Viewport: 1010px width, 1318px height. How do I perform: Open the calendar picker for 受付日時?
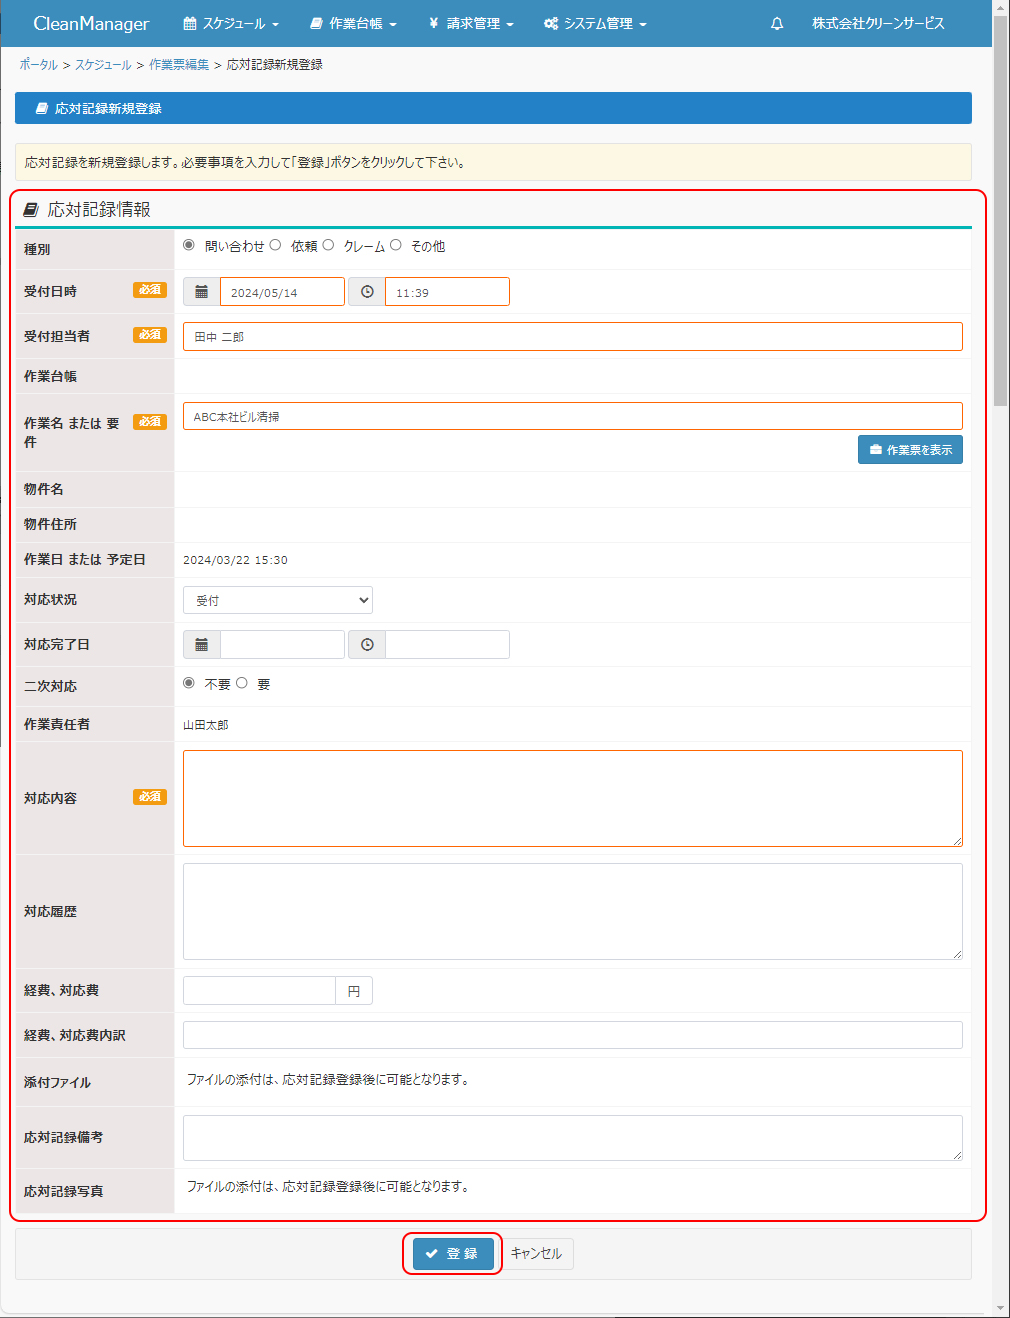(201, 292)
